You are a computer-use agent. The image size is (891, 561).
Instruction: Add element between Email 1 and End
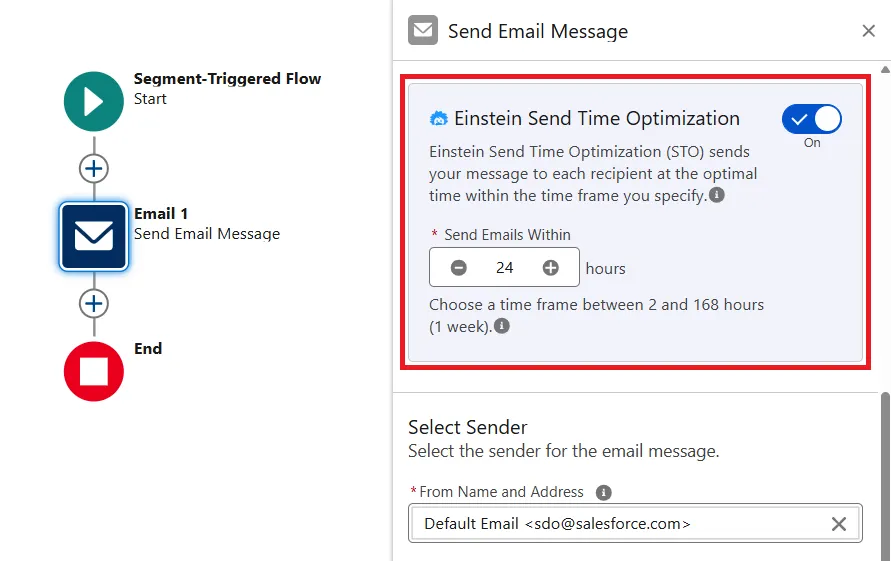click(93, 303)
